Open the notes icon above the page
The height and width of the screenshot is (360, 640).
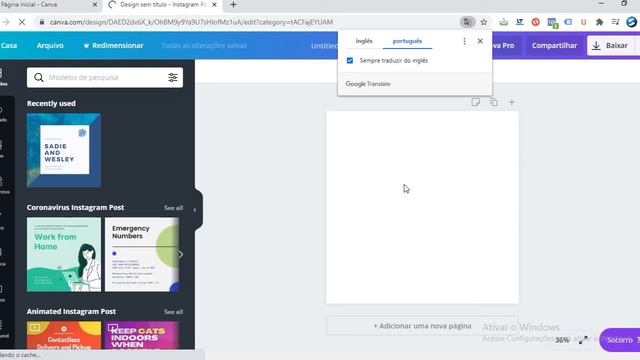[476, 102]
